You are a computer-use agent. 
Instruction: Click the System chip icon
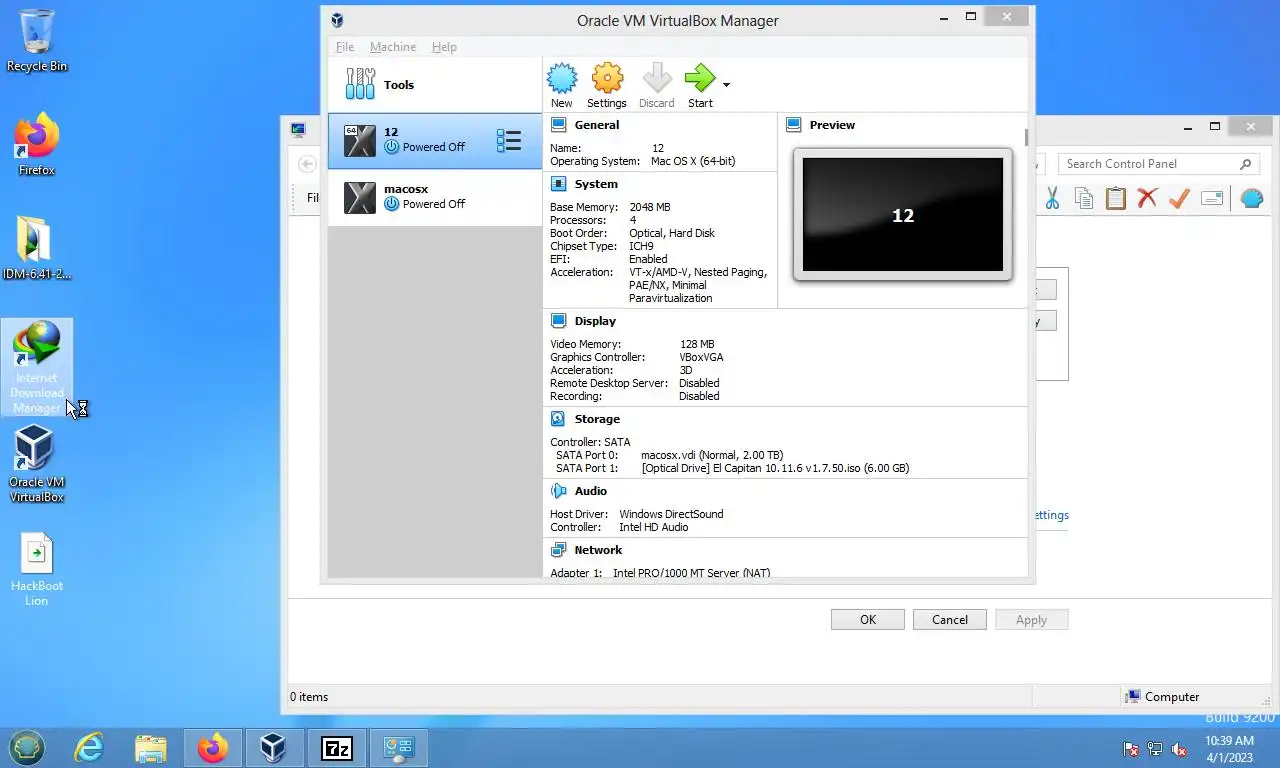[558, 184]
